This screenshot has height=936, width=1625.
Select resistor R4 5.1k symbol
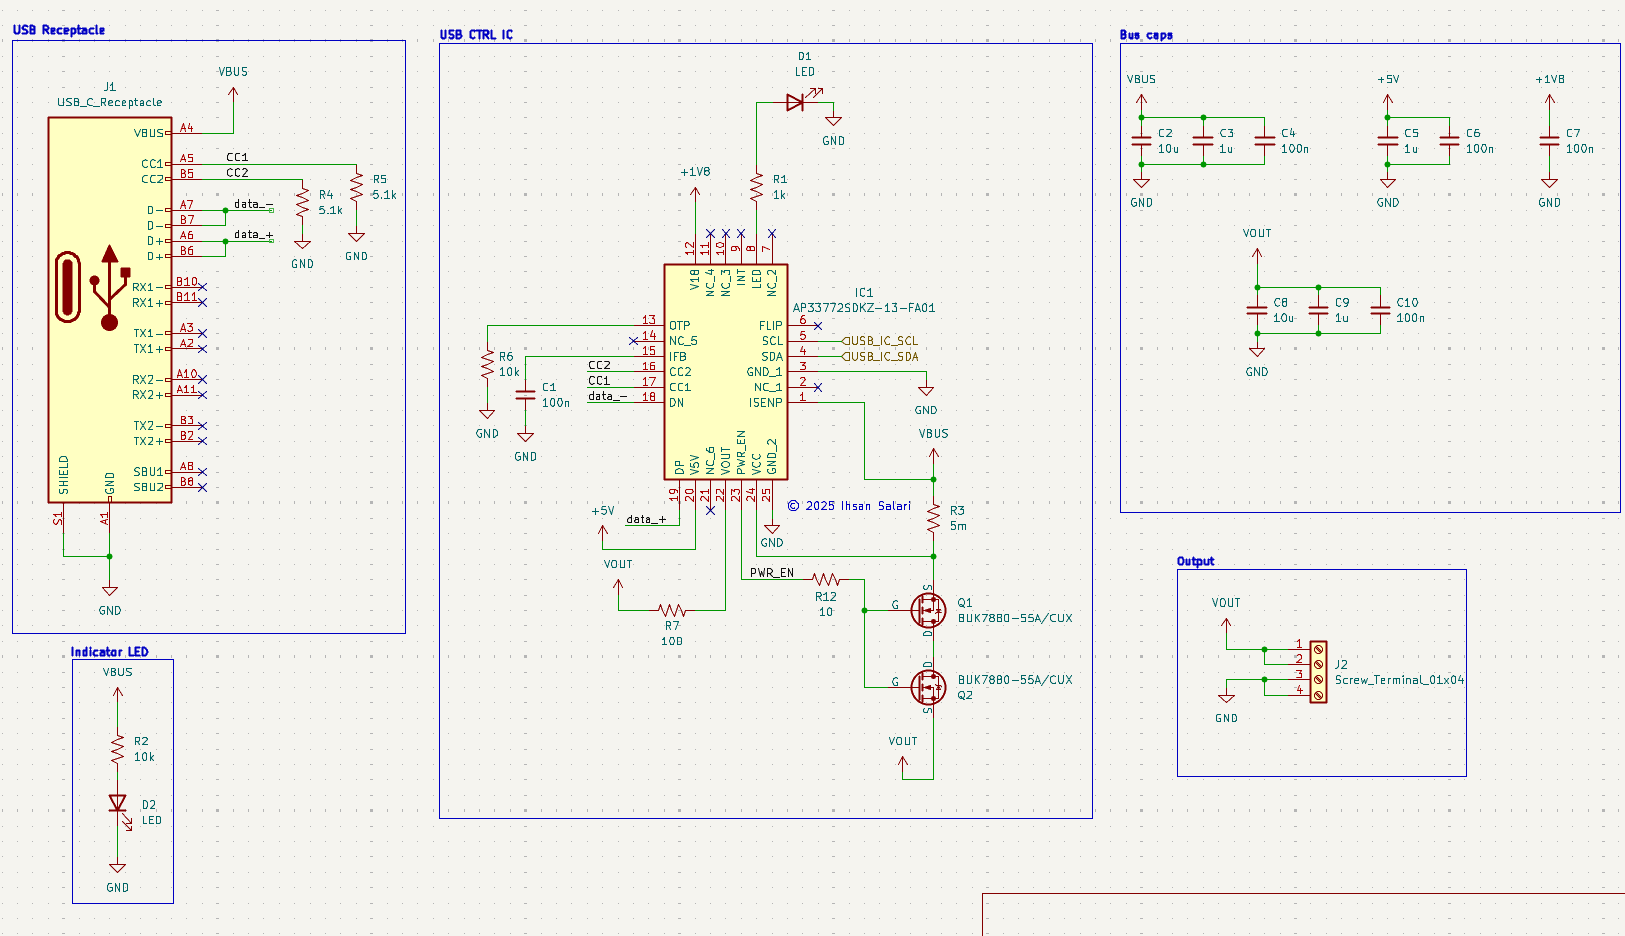pyautogui.click(x=302, y=202)
